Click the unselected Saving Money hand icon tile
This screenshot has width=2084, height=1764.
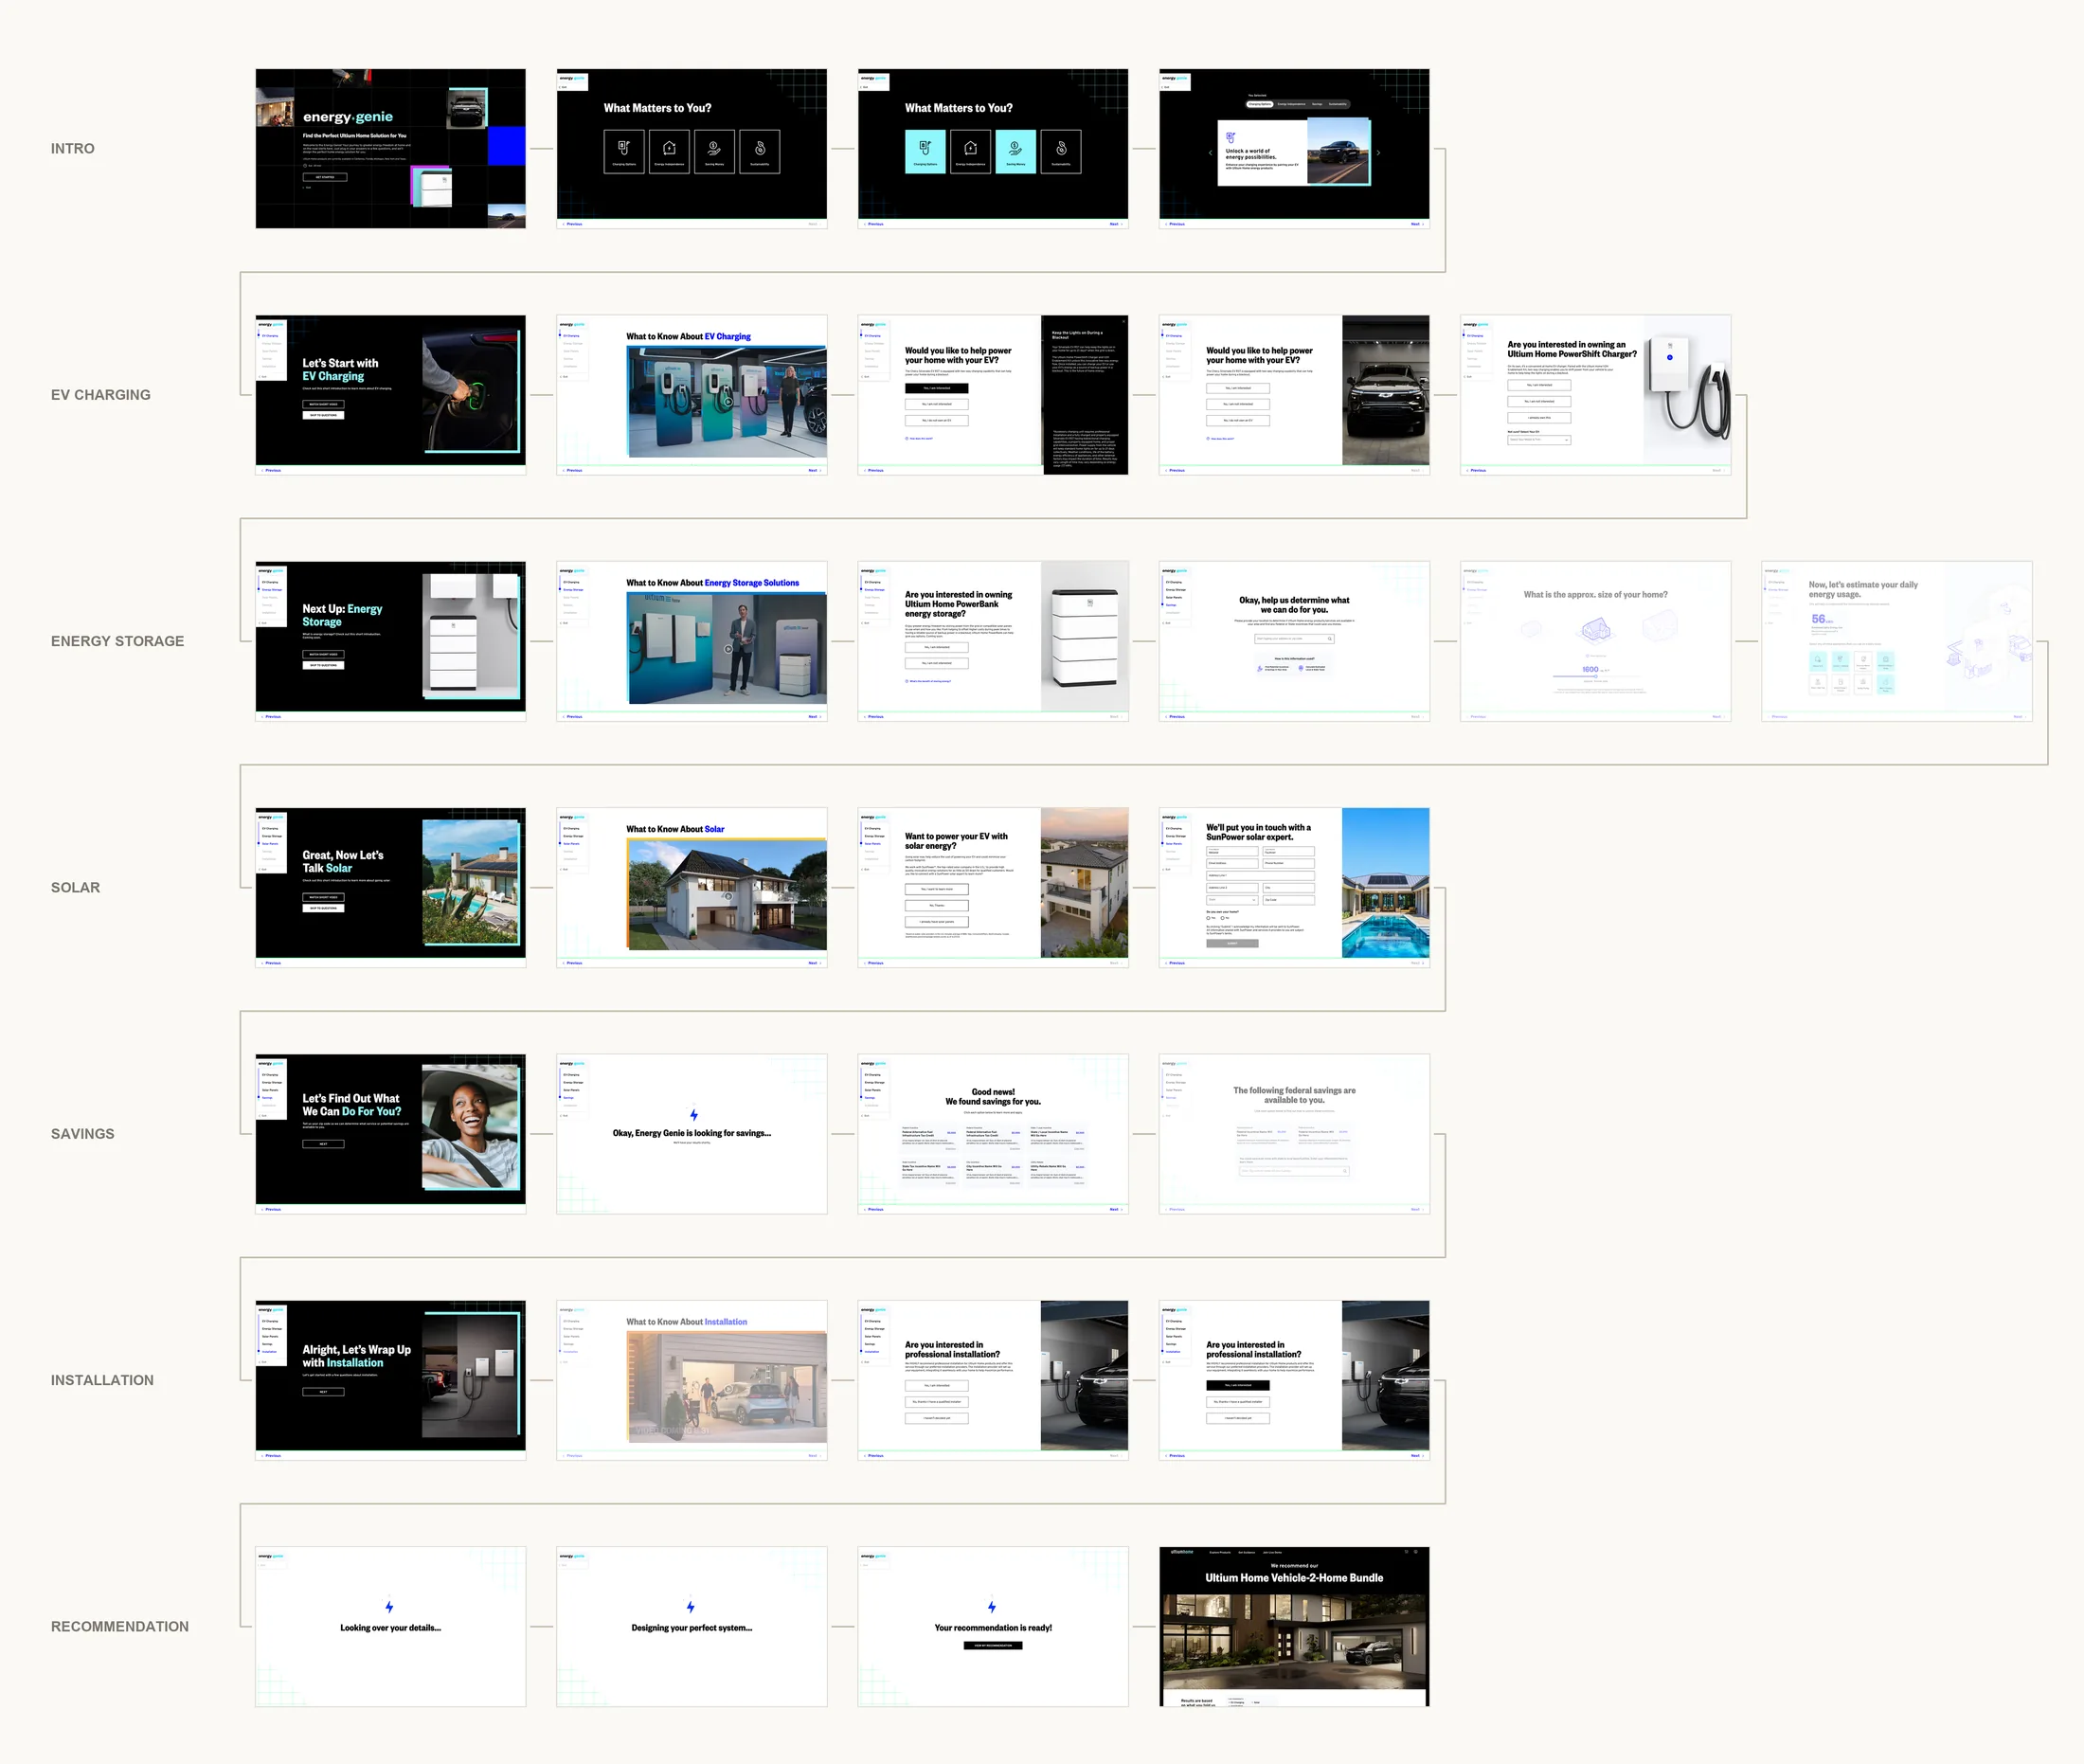coord(714,152)
